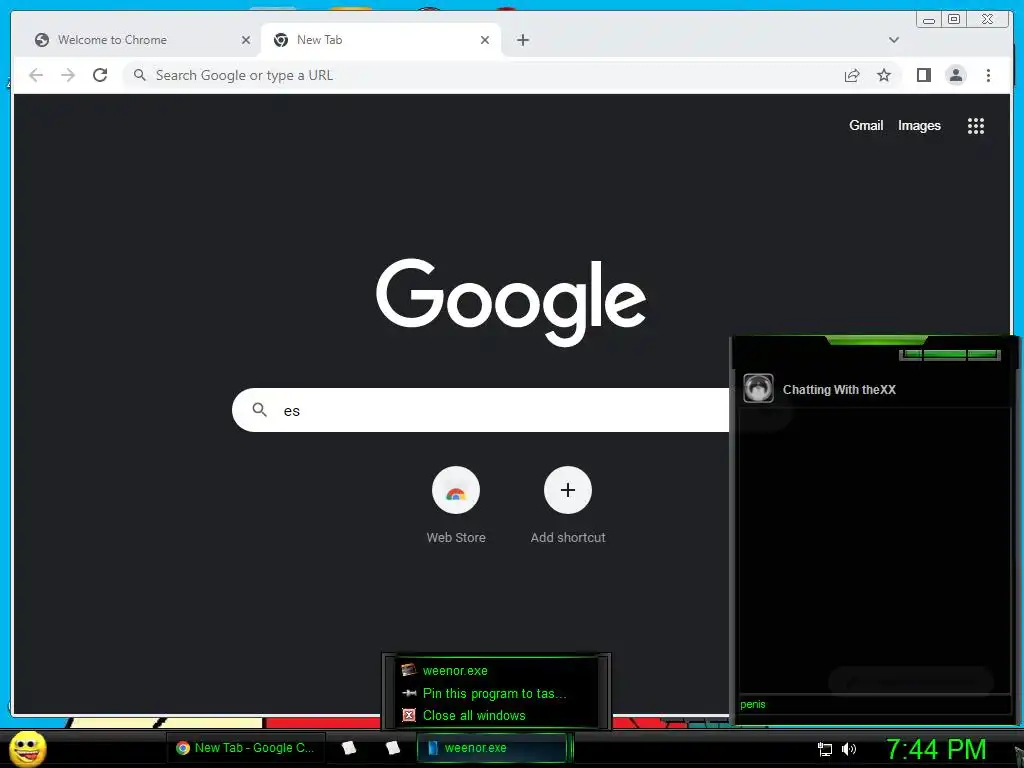Open network icon in system tray
The height and width of the screenshot is (768, 1024).
point(825,749)
